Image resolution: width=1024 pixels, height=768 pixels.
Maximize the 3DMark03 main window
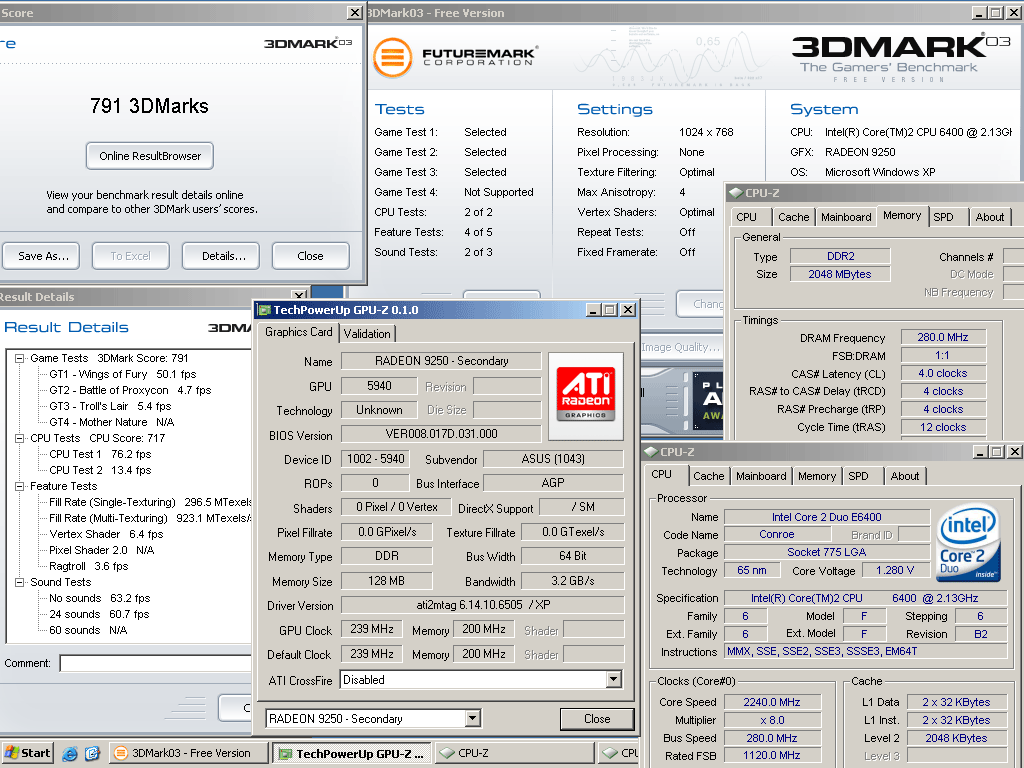pos(995,12)
